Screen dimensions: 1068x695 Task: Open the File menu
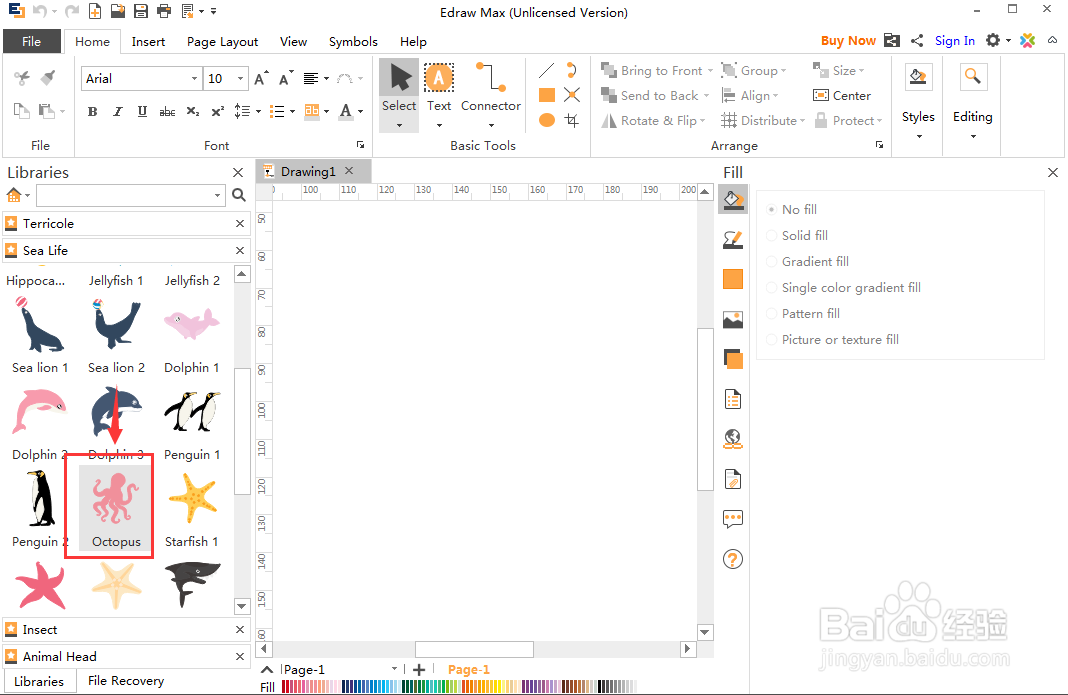pos(31,42)
